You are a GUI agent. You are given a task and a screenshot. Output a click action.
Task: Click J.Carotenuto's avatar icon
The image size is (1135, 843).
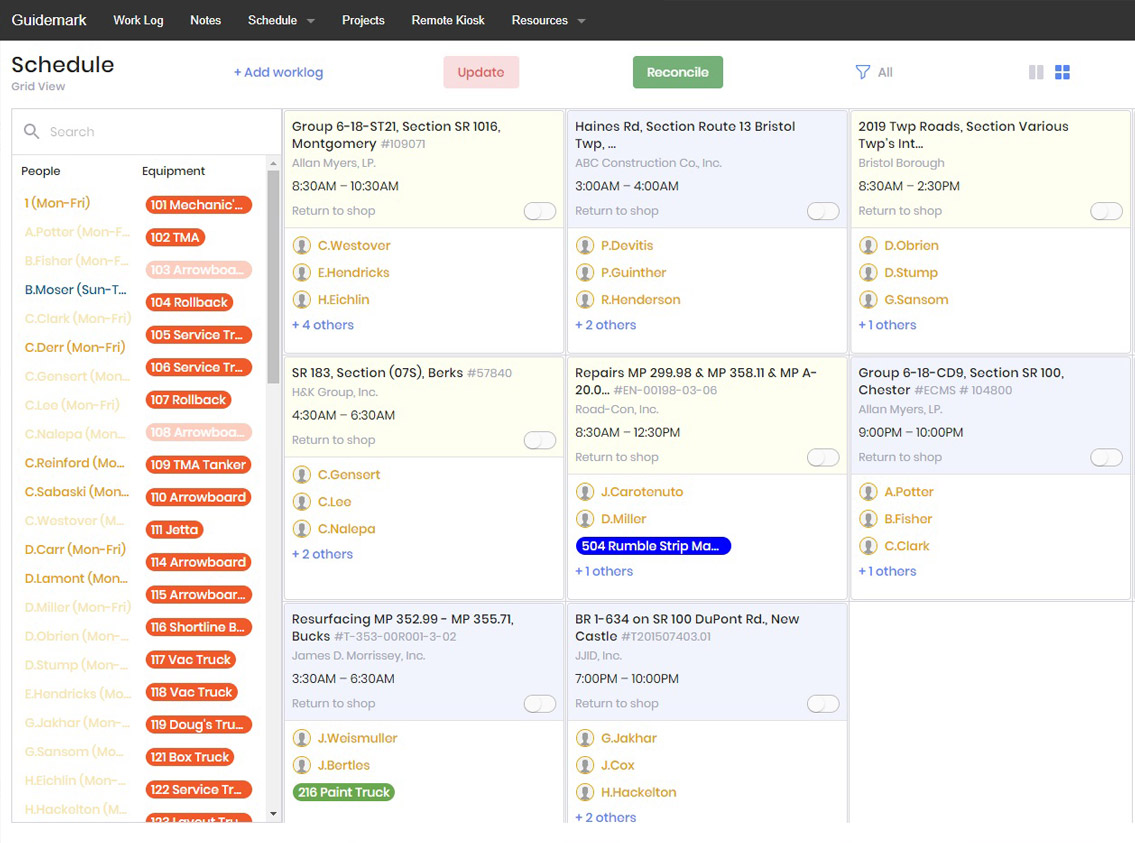[x=584, y=492]
